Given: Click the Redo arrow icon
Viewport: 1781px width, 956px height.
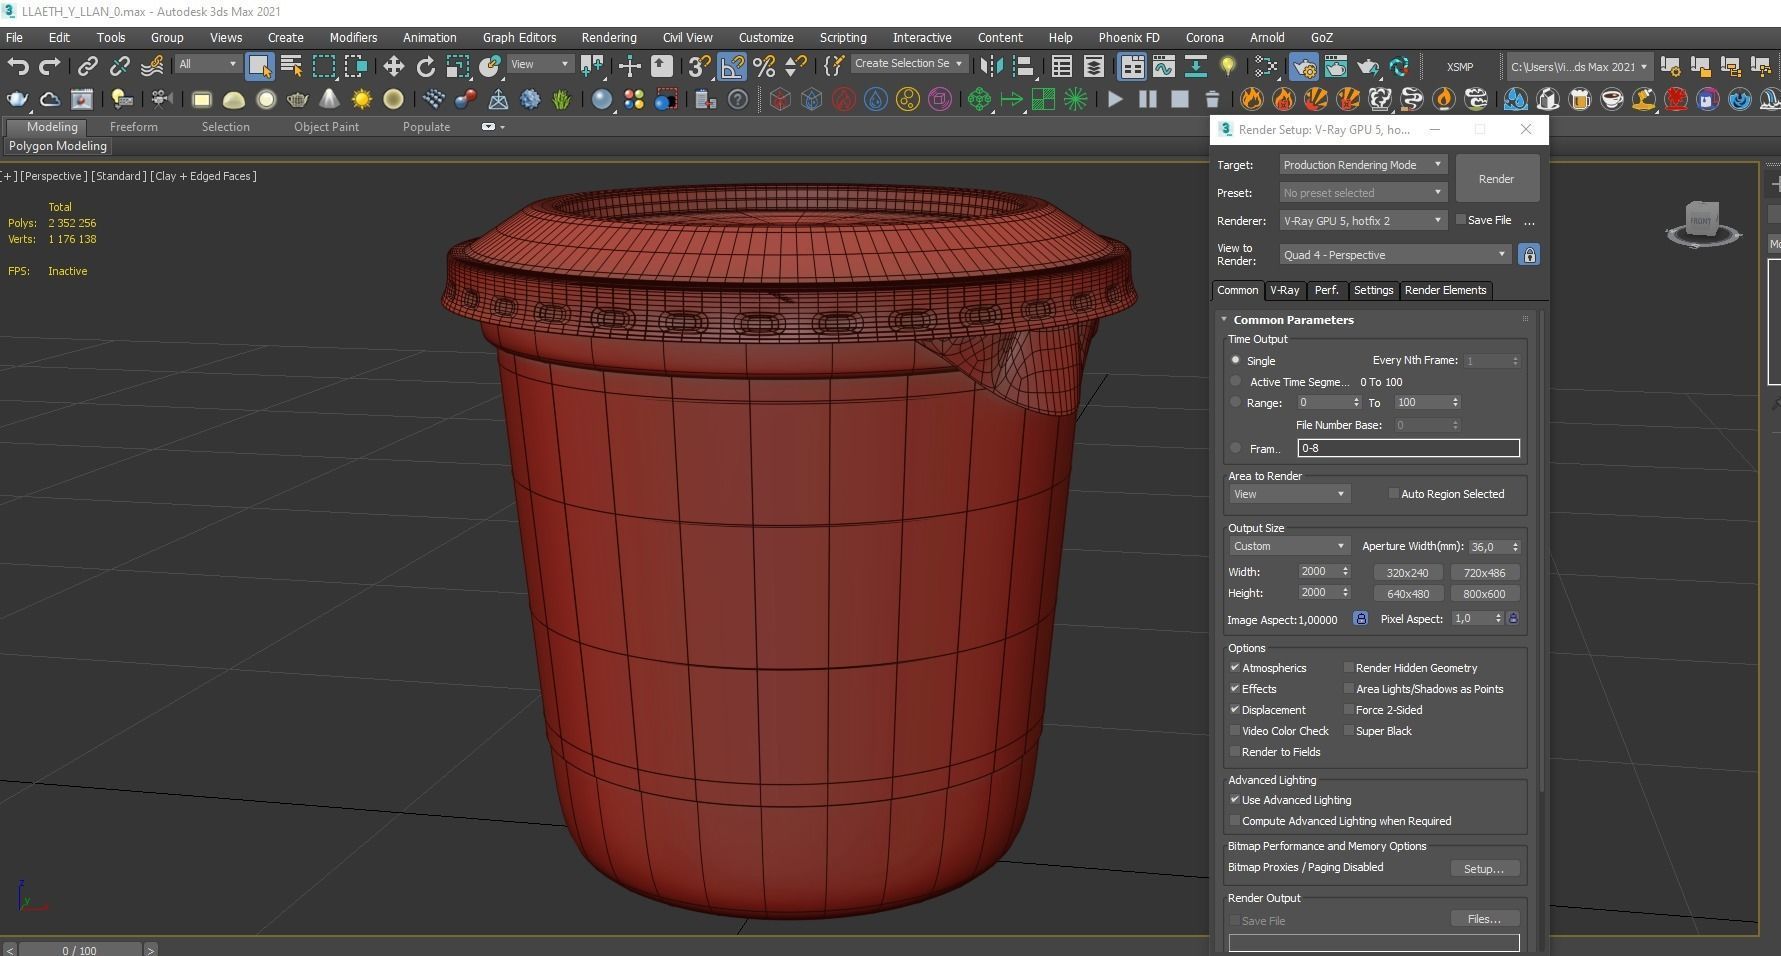Looking at the screenshot, I should coord(49,66).
